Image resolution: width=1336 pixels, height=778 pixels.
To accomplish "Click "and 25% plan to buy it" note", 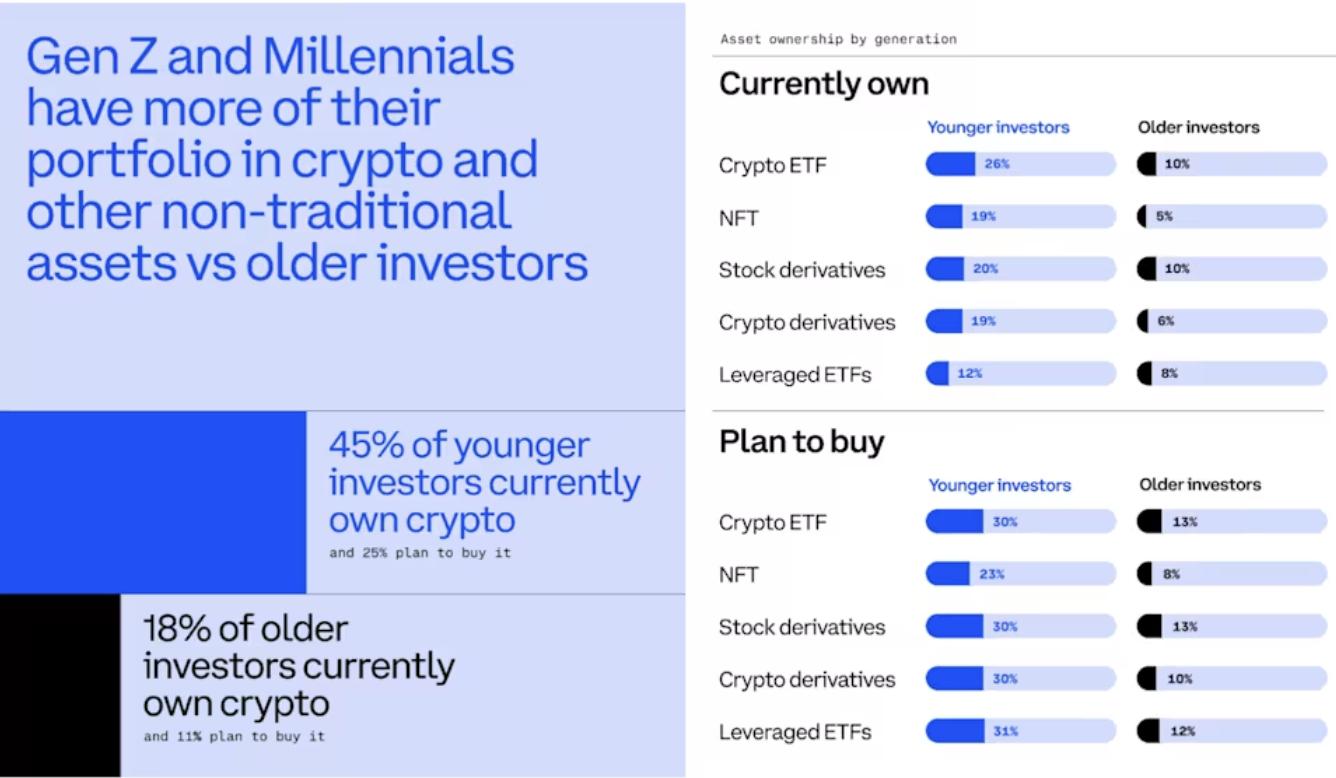I will pyautogui.click(x=420, y=553).
